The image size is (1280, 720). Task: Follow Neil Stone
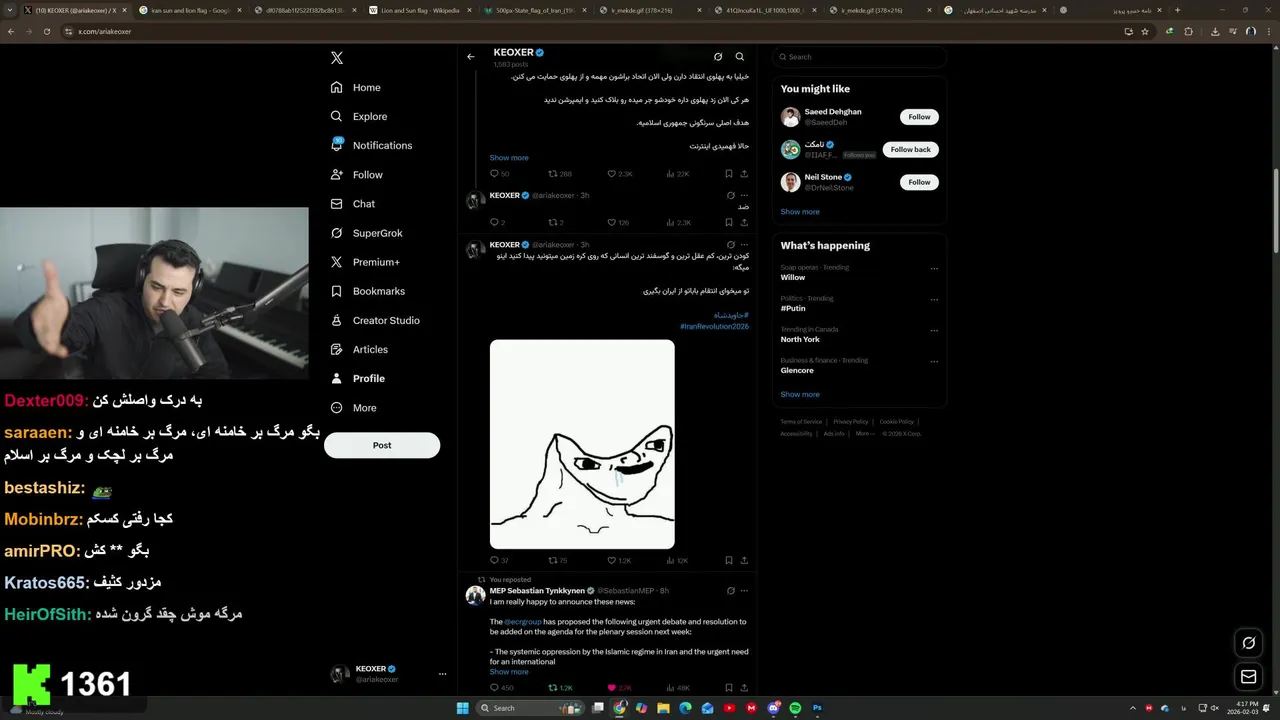[919, 182]
